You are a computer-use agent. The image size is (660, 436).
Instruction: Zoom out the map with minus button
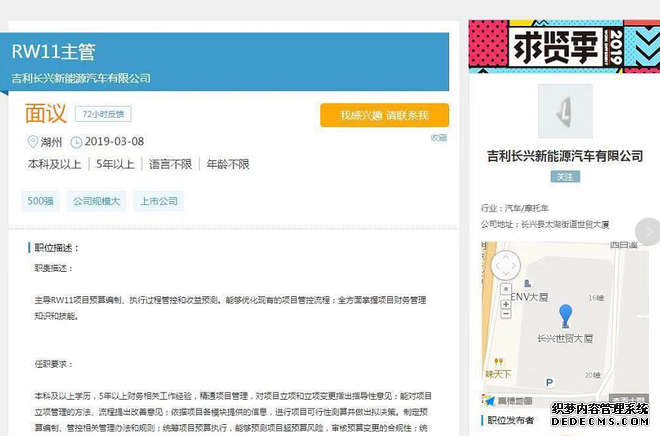pos(506,314)
